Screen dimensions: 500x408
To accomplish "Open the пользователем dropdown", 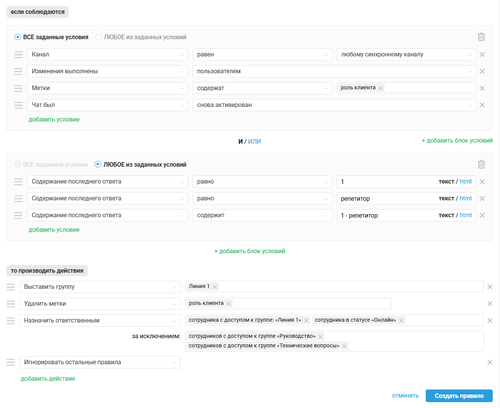I will (334, 71).
